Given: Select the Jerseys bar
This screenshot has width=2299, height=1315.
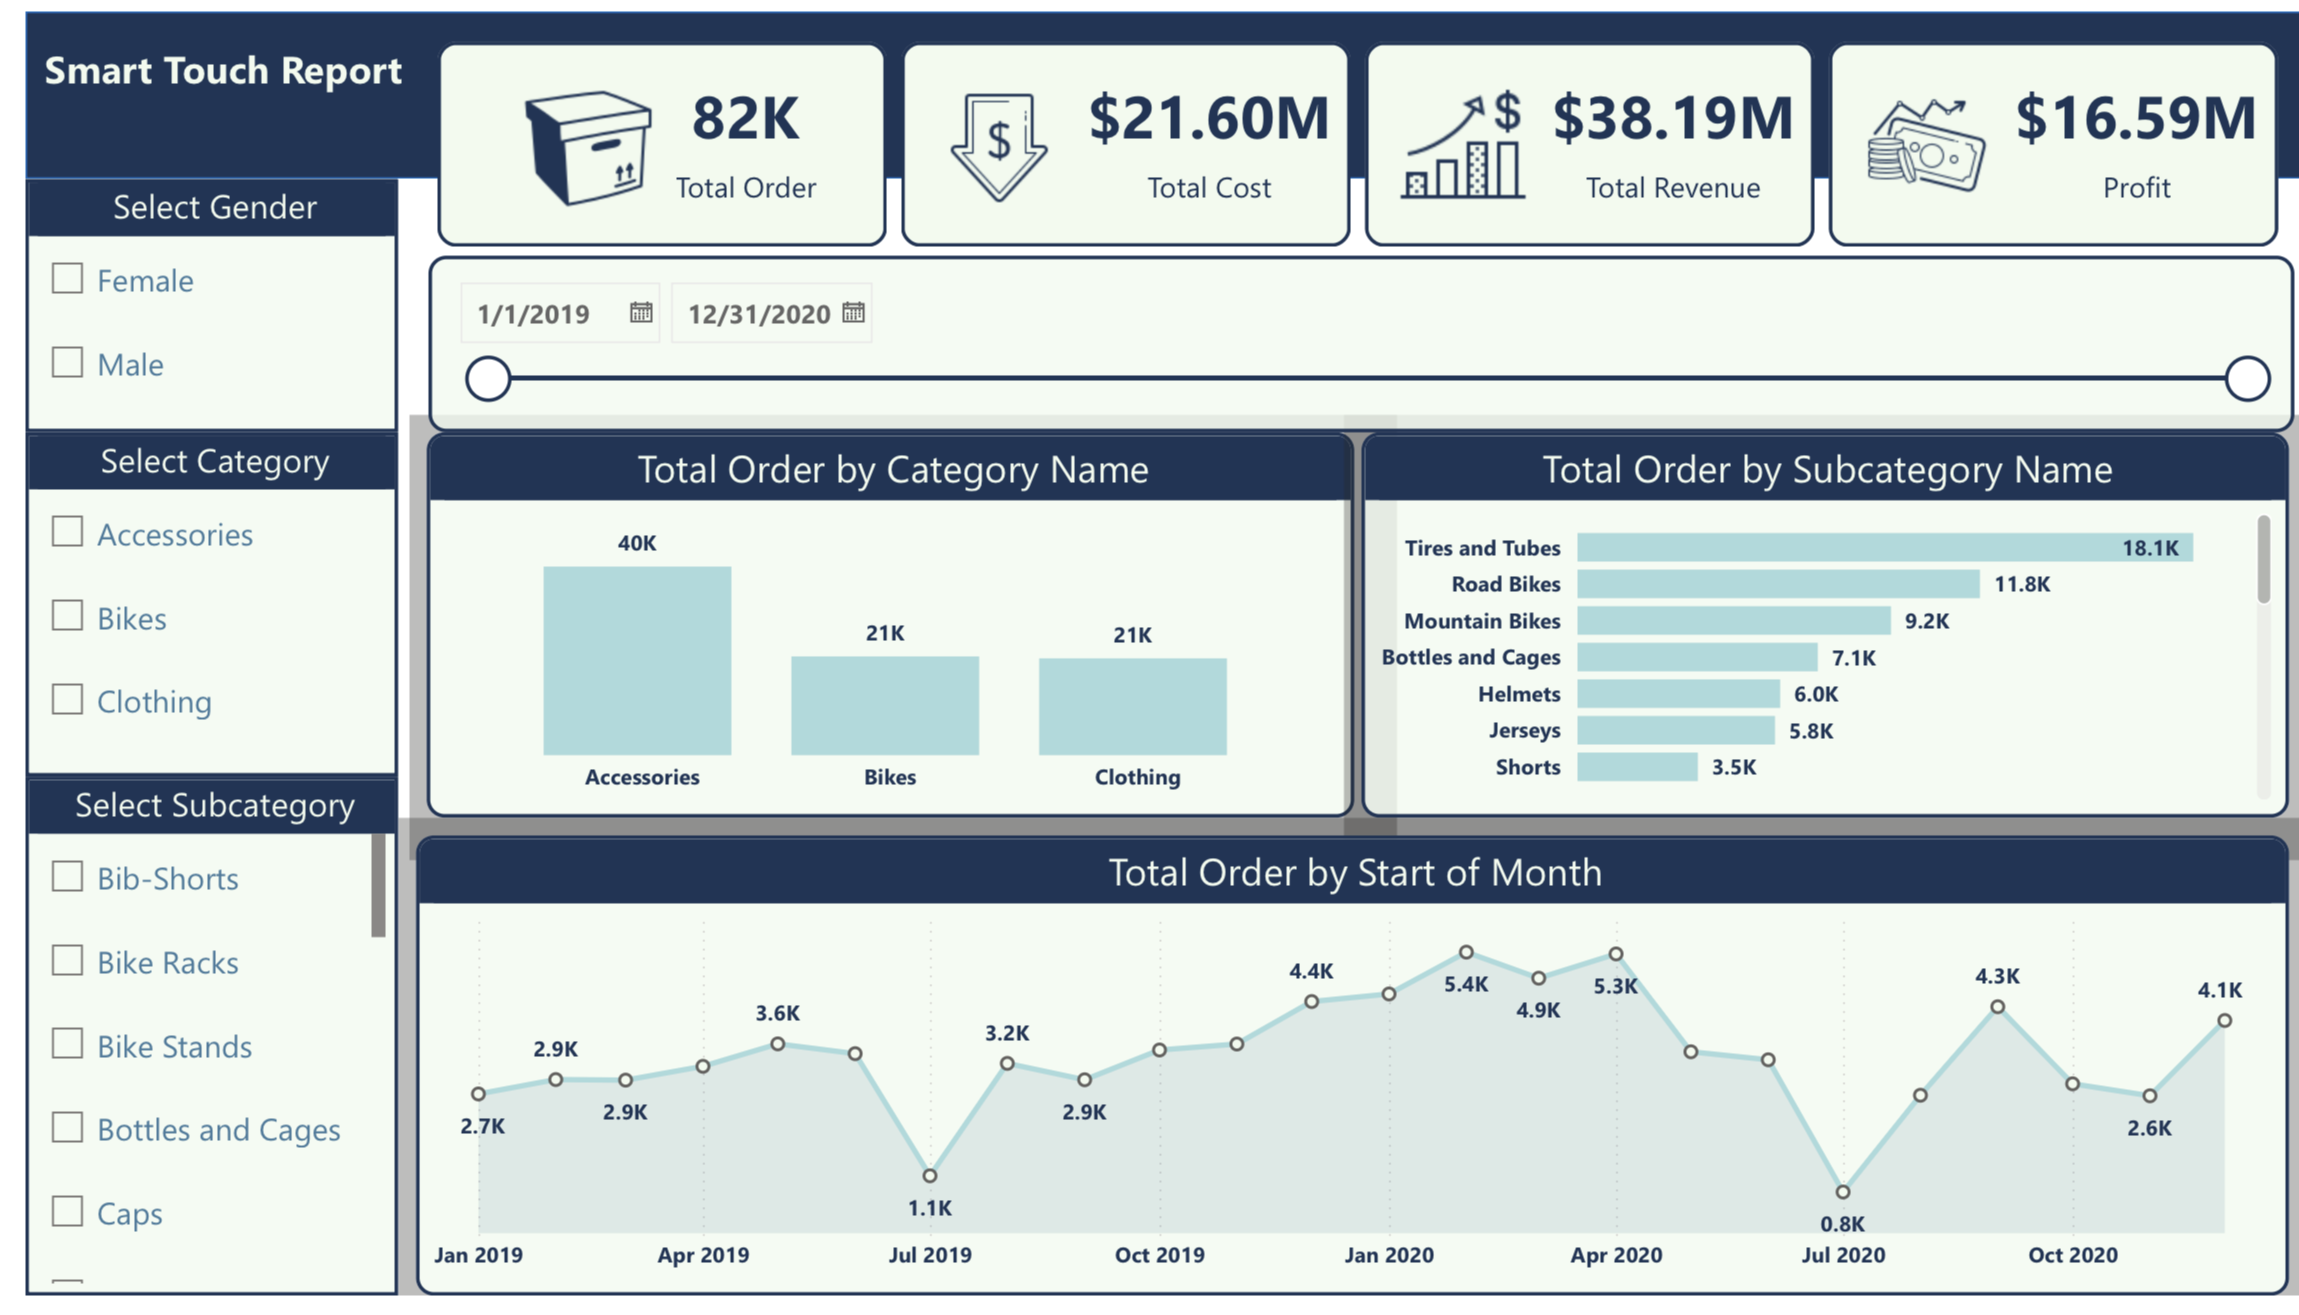Looking at the screenshot, I should (1676, 730).
